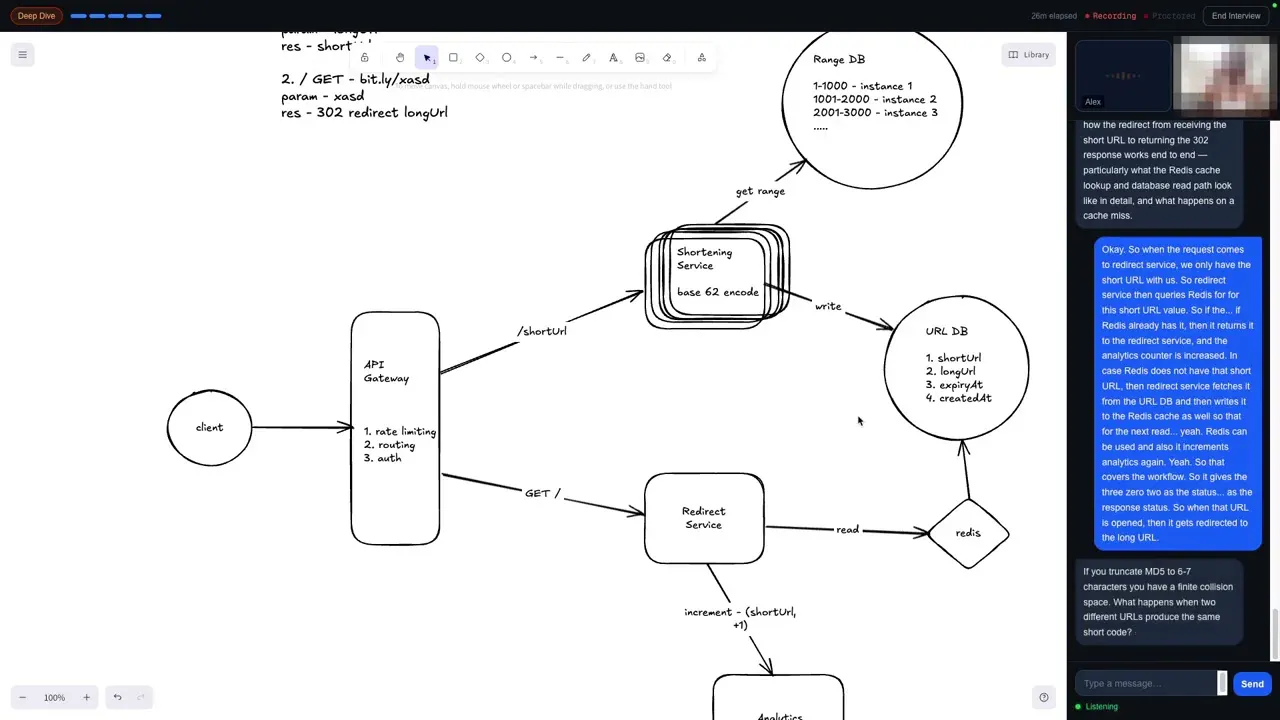1280x720 pixels.
Task: Click the 'write' arrow label
Action: pos(828,306)
